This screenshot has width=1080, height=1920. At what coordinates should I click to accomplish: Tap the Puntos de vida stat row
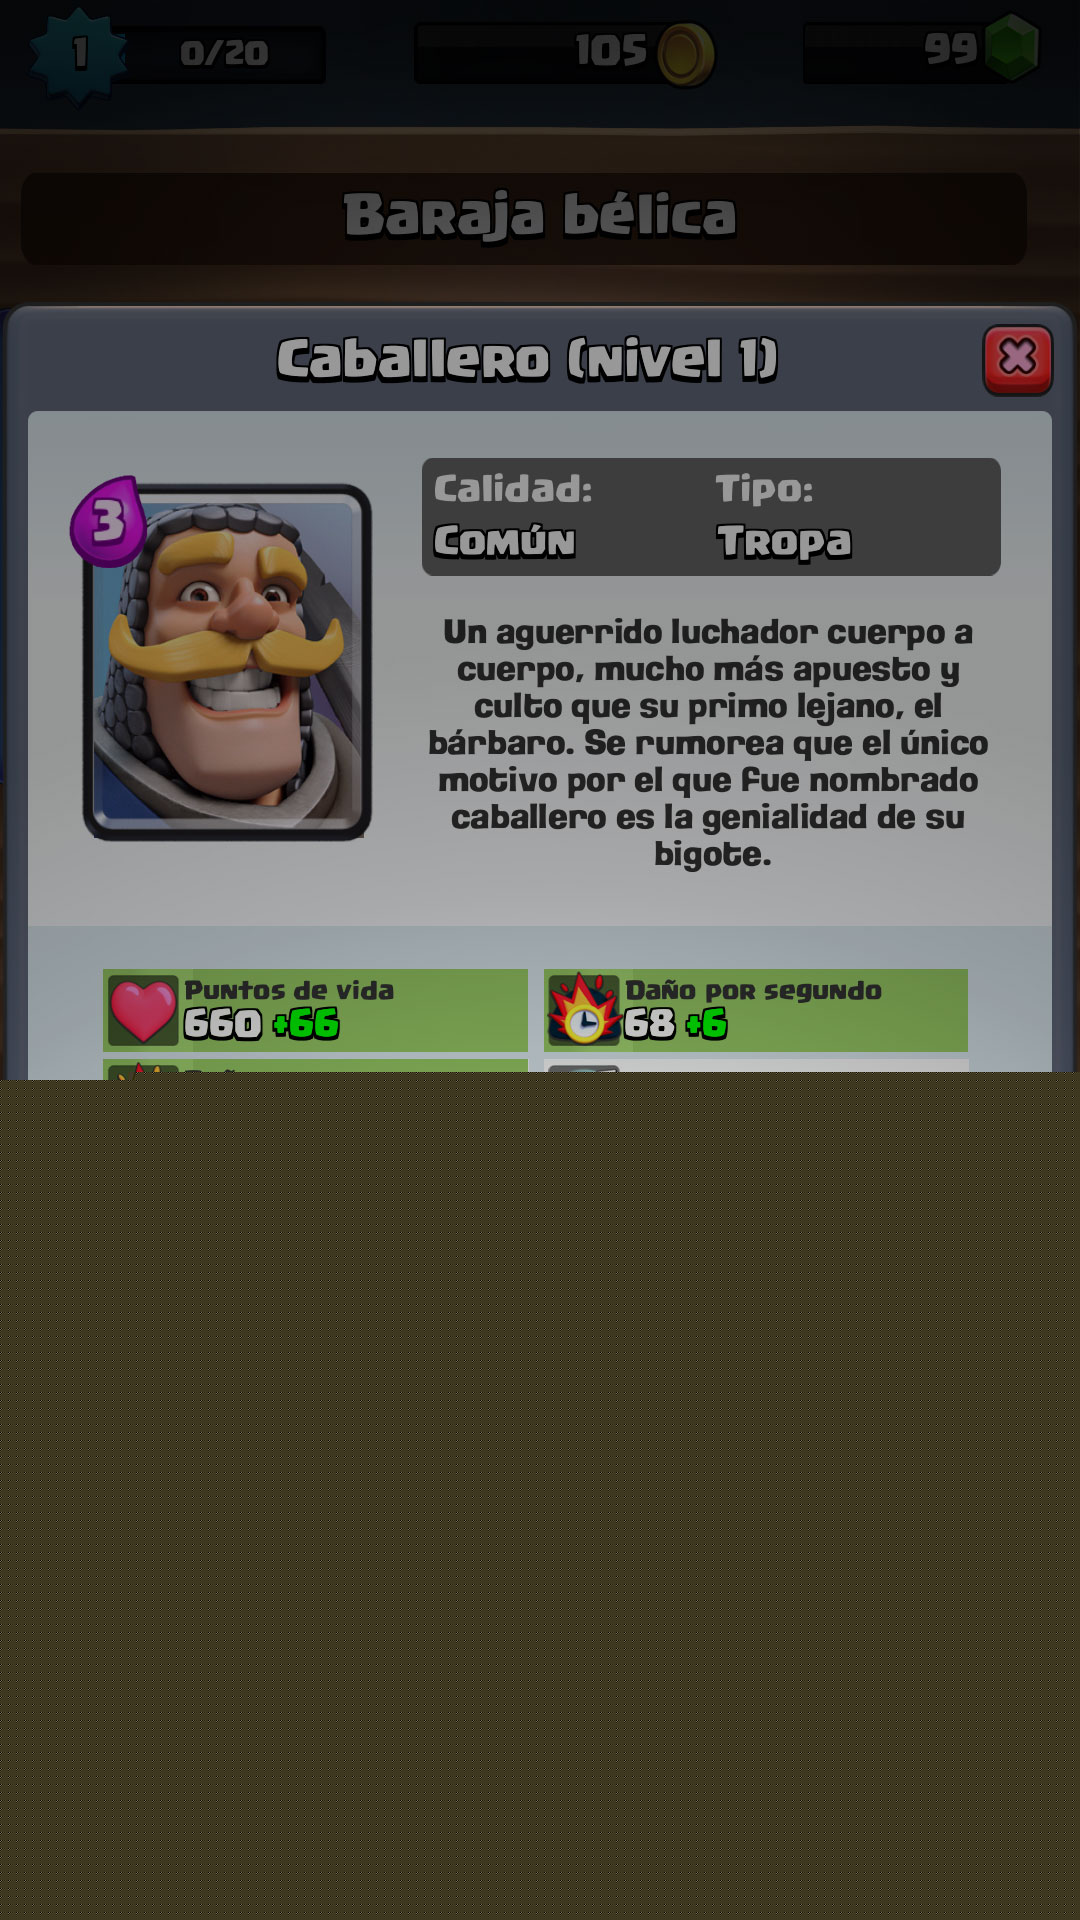315,1010
